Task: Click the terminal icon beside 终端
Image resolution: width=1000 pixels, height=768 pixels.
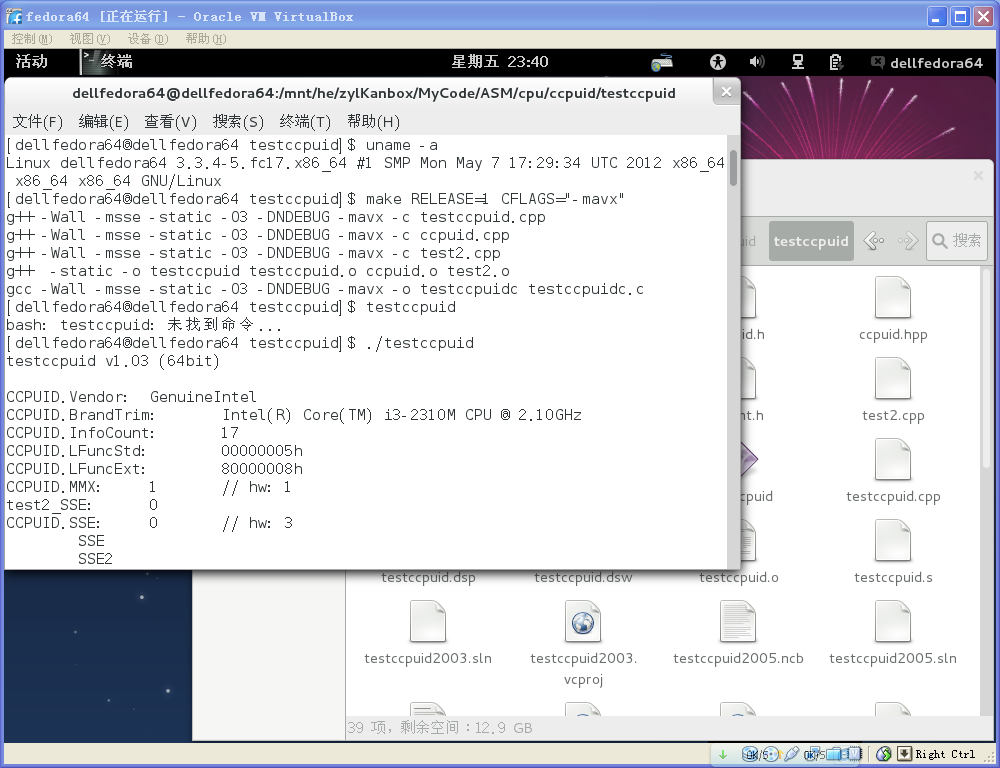Action: click(89, 62)
